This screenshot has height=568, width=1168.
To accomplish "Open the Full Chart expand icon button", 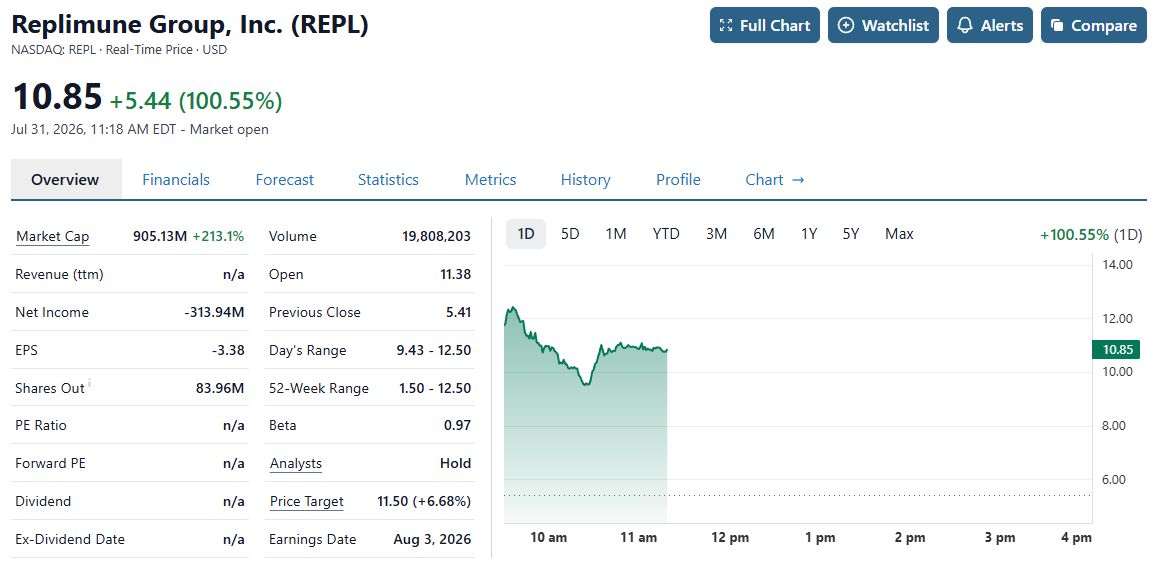I will pos(726,25).
